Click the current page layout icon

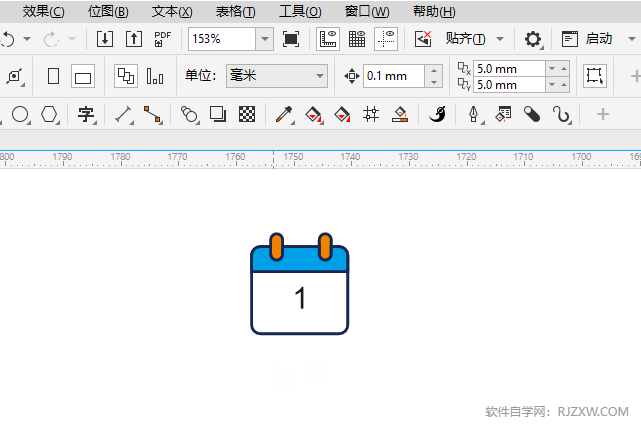click(x=155, y=76)
